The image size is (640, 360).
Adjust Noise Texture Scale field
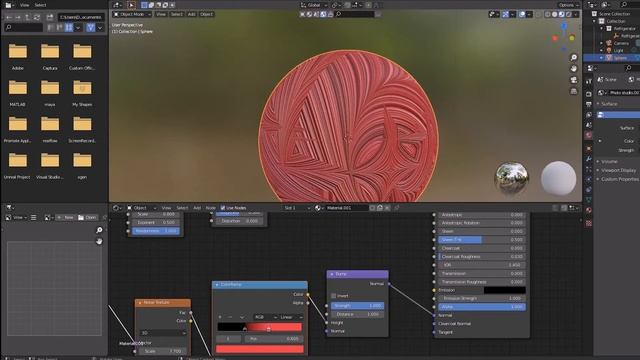pos(163,351)
